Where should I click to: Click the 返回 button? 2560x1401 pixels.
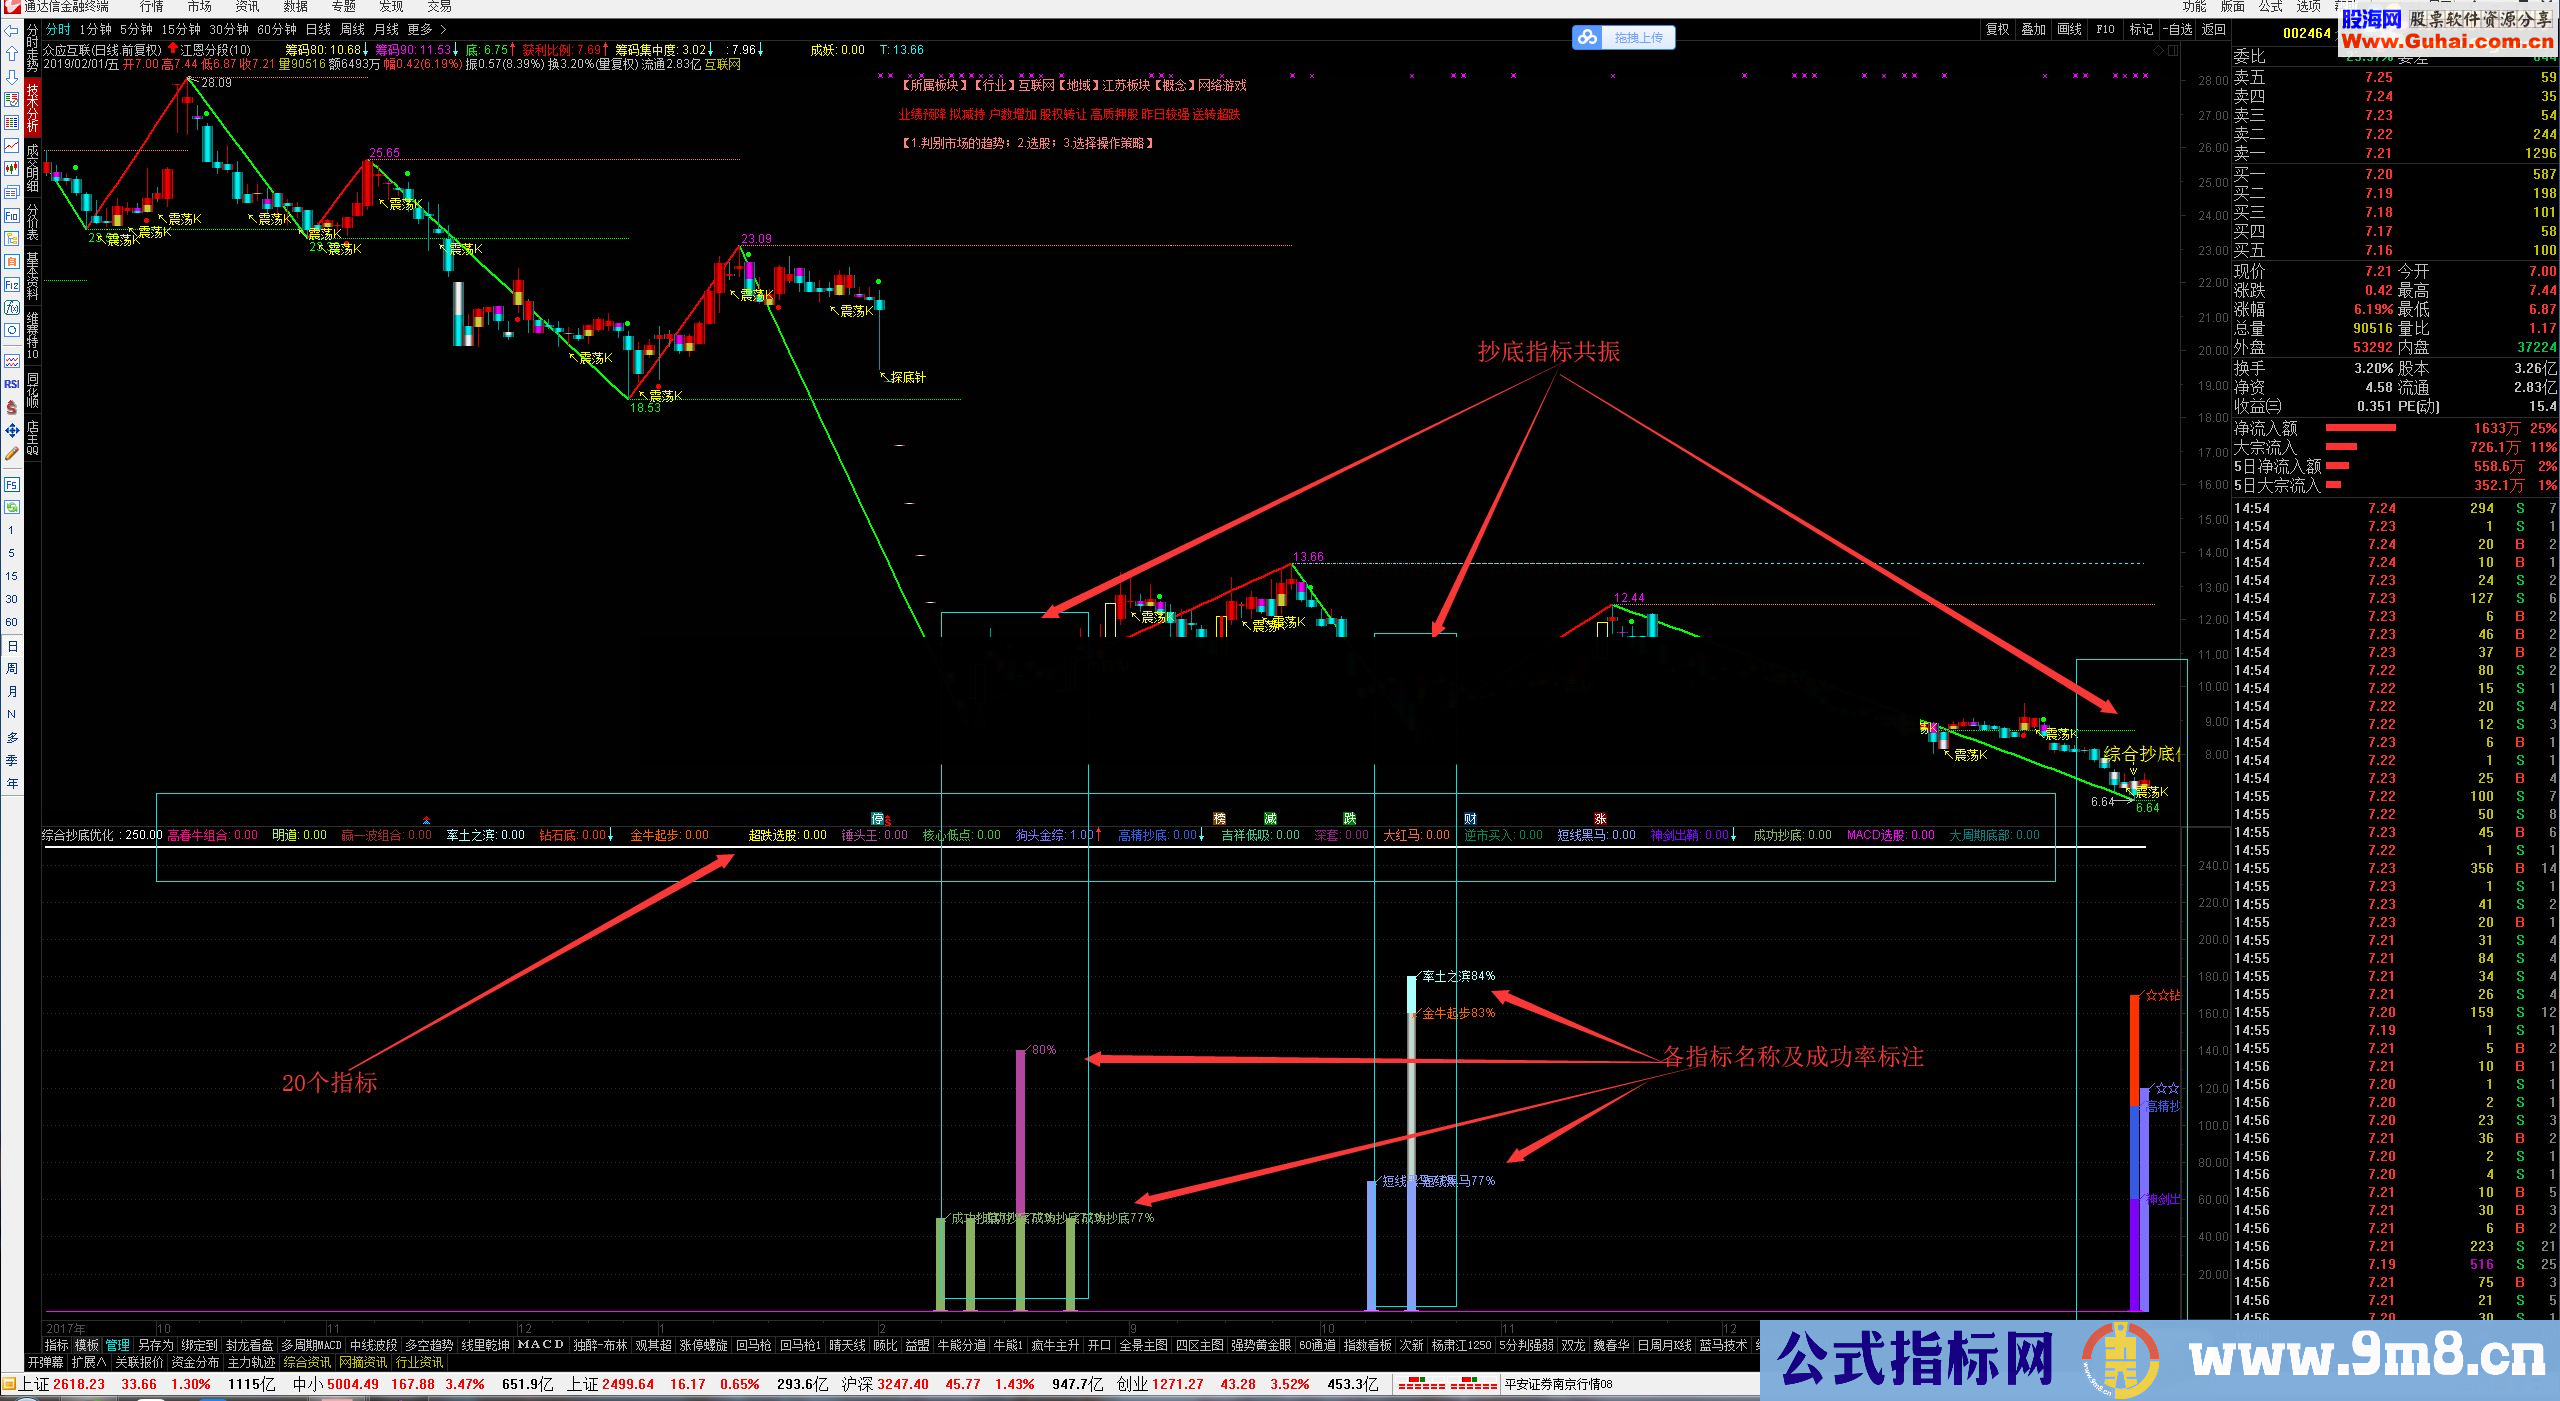[2214, 30]
